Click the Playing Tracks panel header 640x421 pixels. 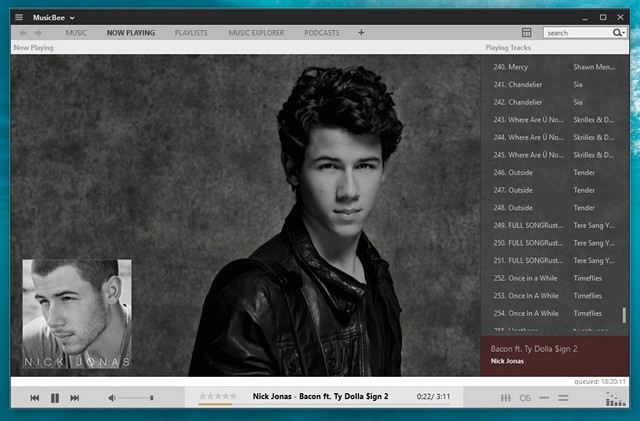tap(508, 47)
